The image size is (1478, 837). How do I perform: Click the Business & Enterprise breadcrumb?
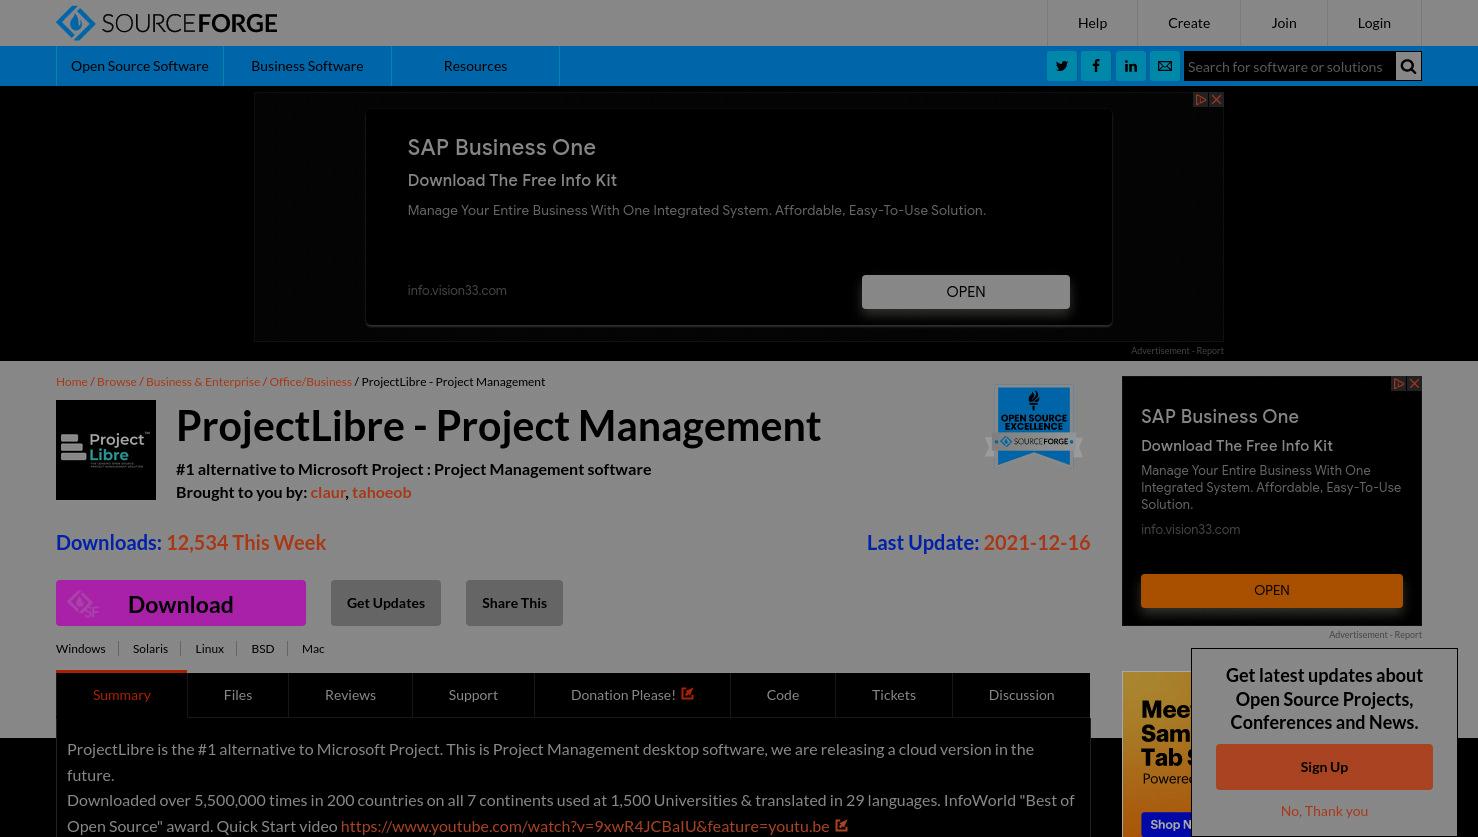click(203, 382)
